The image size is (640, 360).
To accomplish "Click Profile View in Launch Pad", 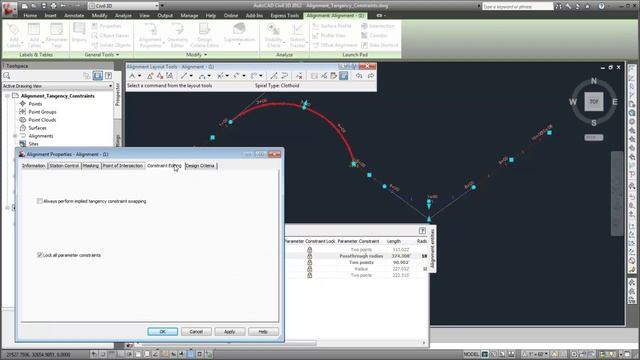I will point(329,36).
